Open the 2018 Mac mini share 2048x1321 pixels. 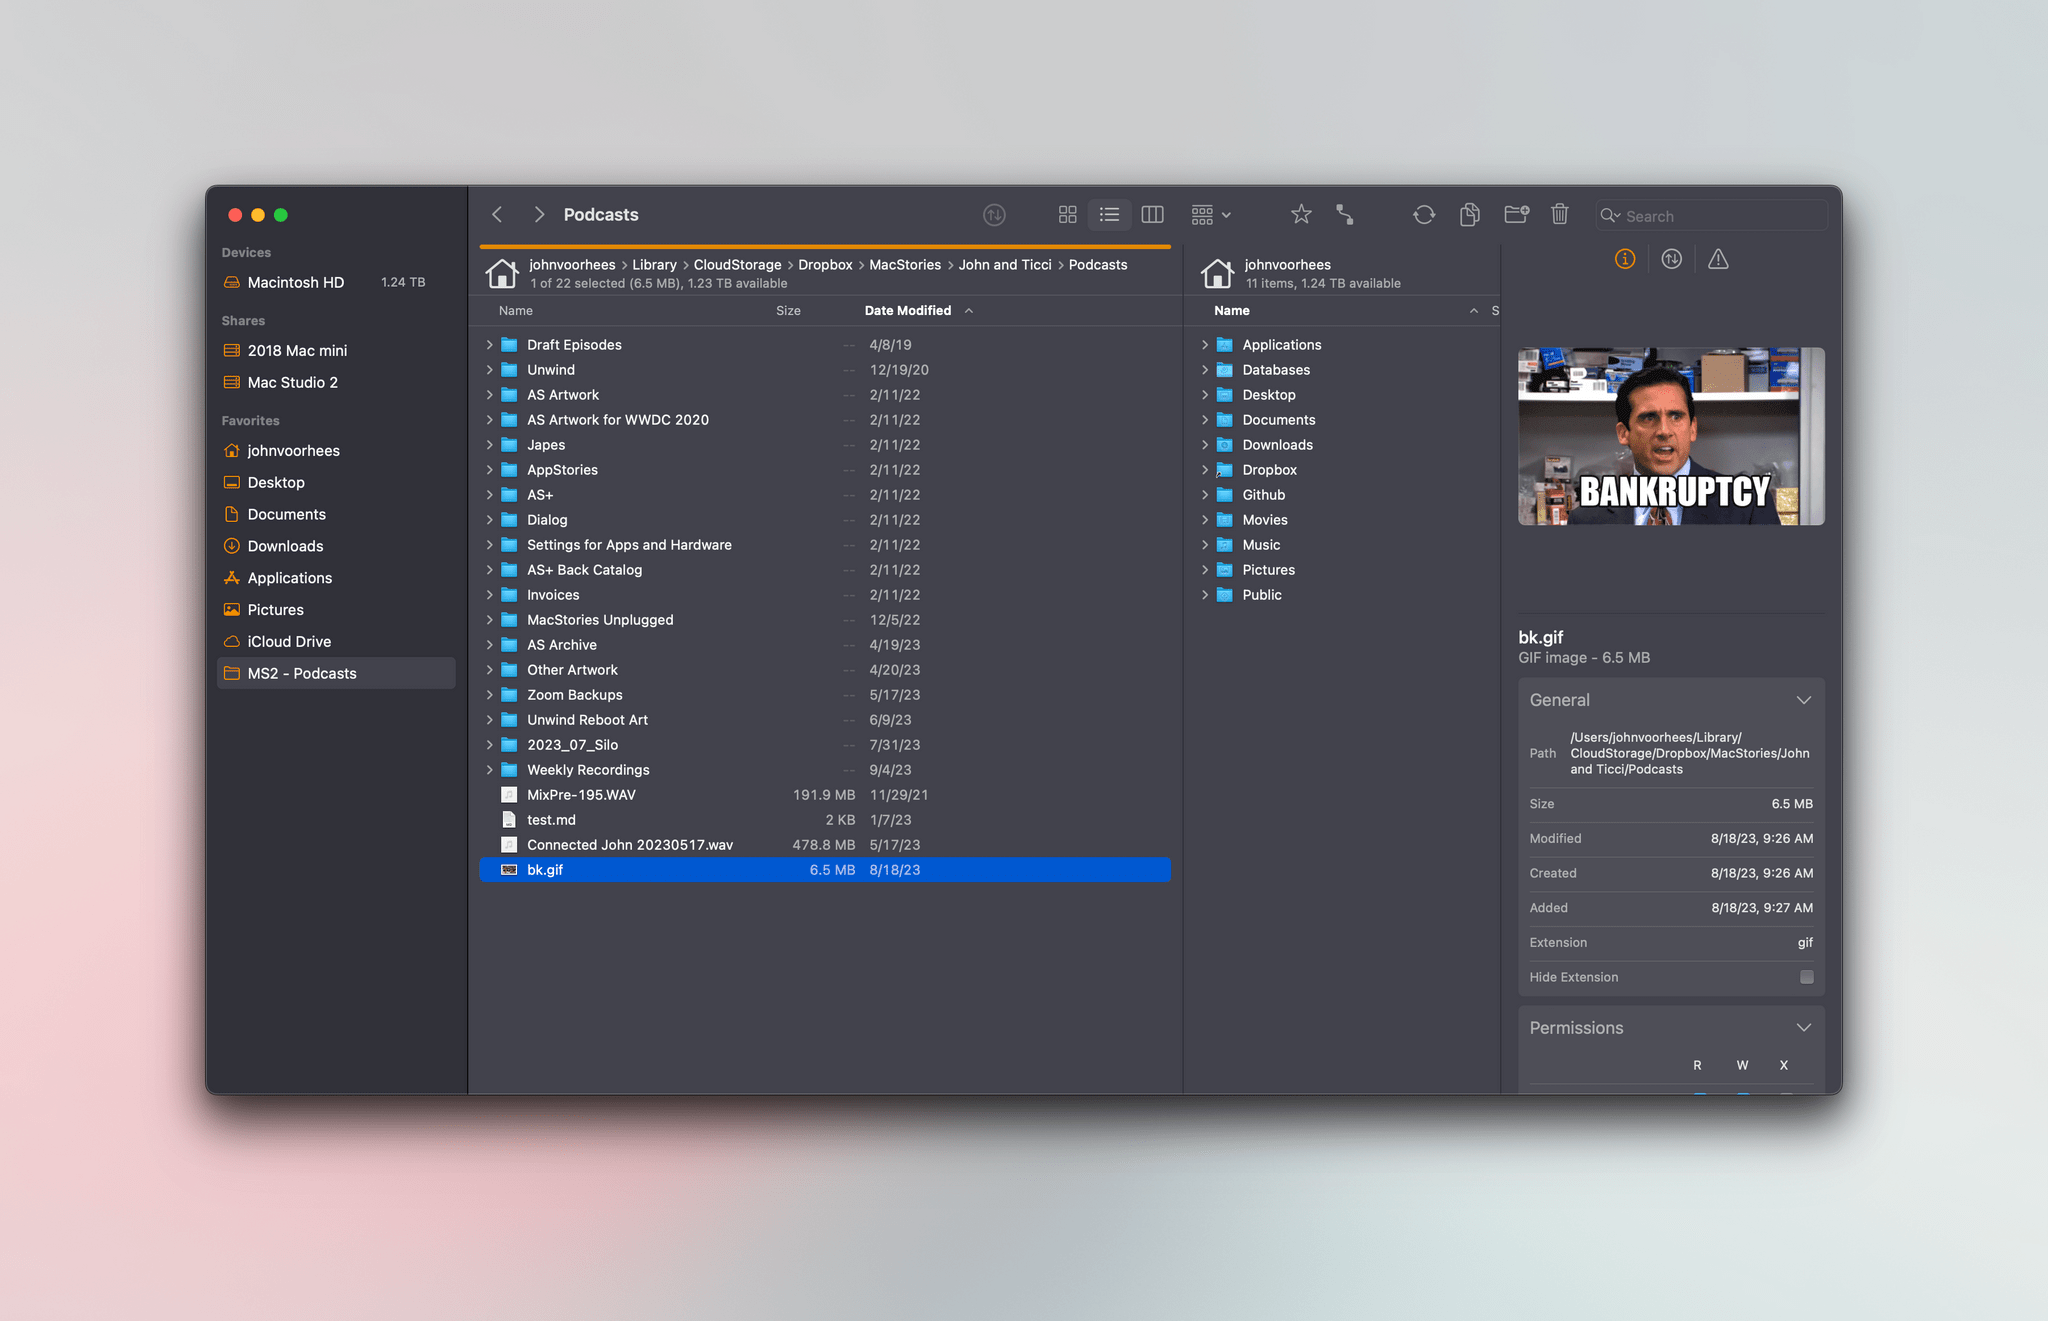click(335, 351)
